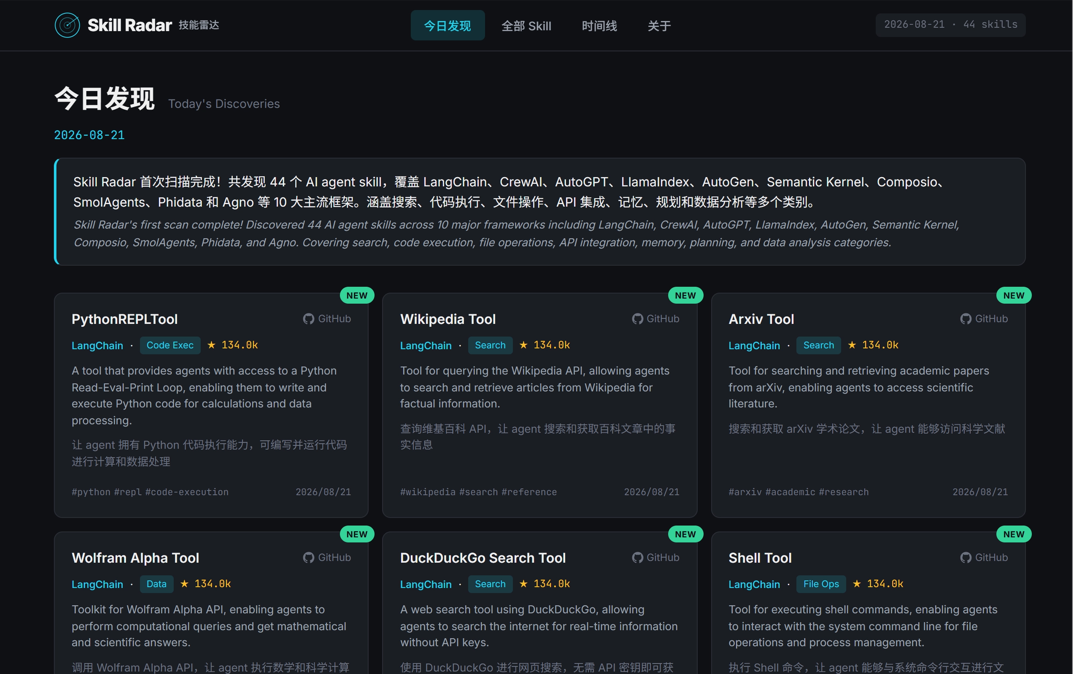This screenshot has height=675, width=1073.
Task: Click the File Ops category tag
Action: click(x=821, y=584)
